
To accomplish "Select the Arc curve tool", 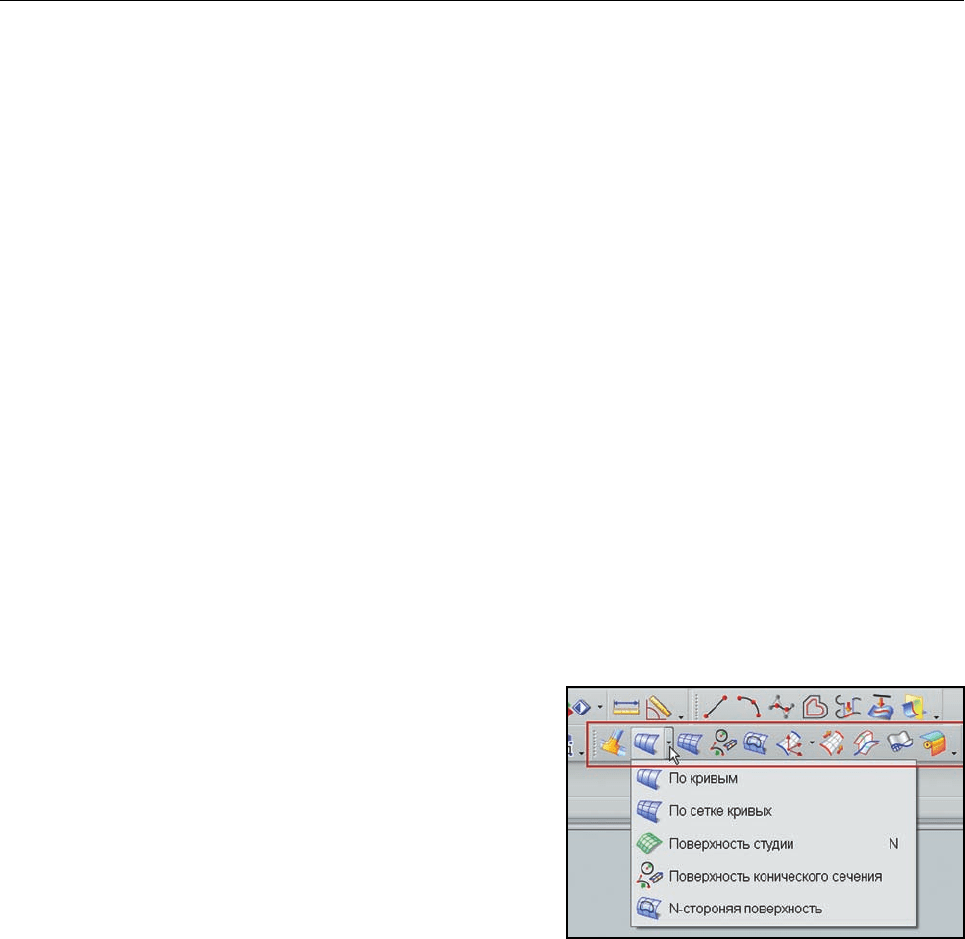I will [749, 707].
